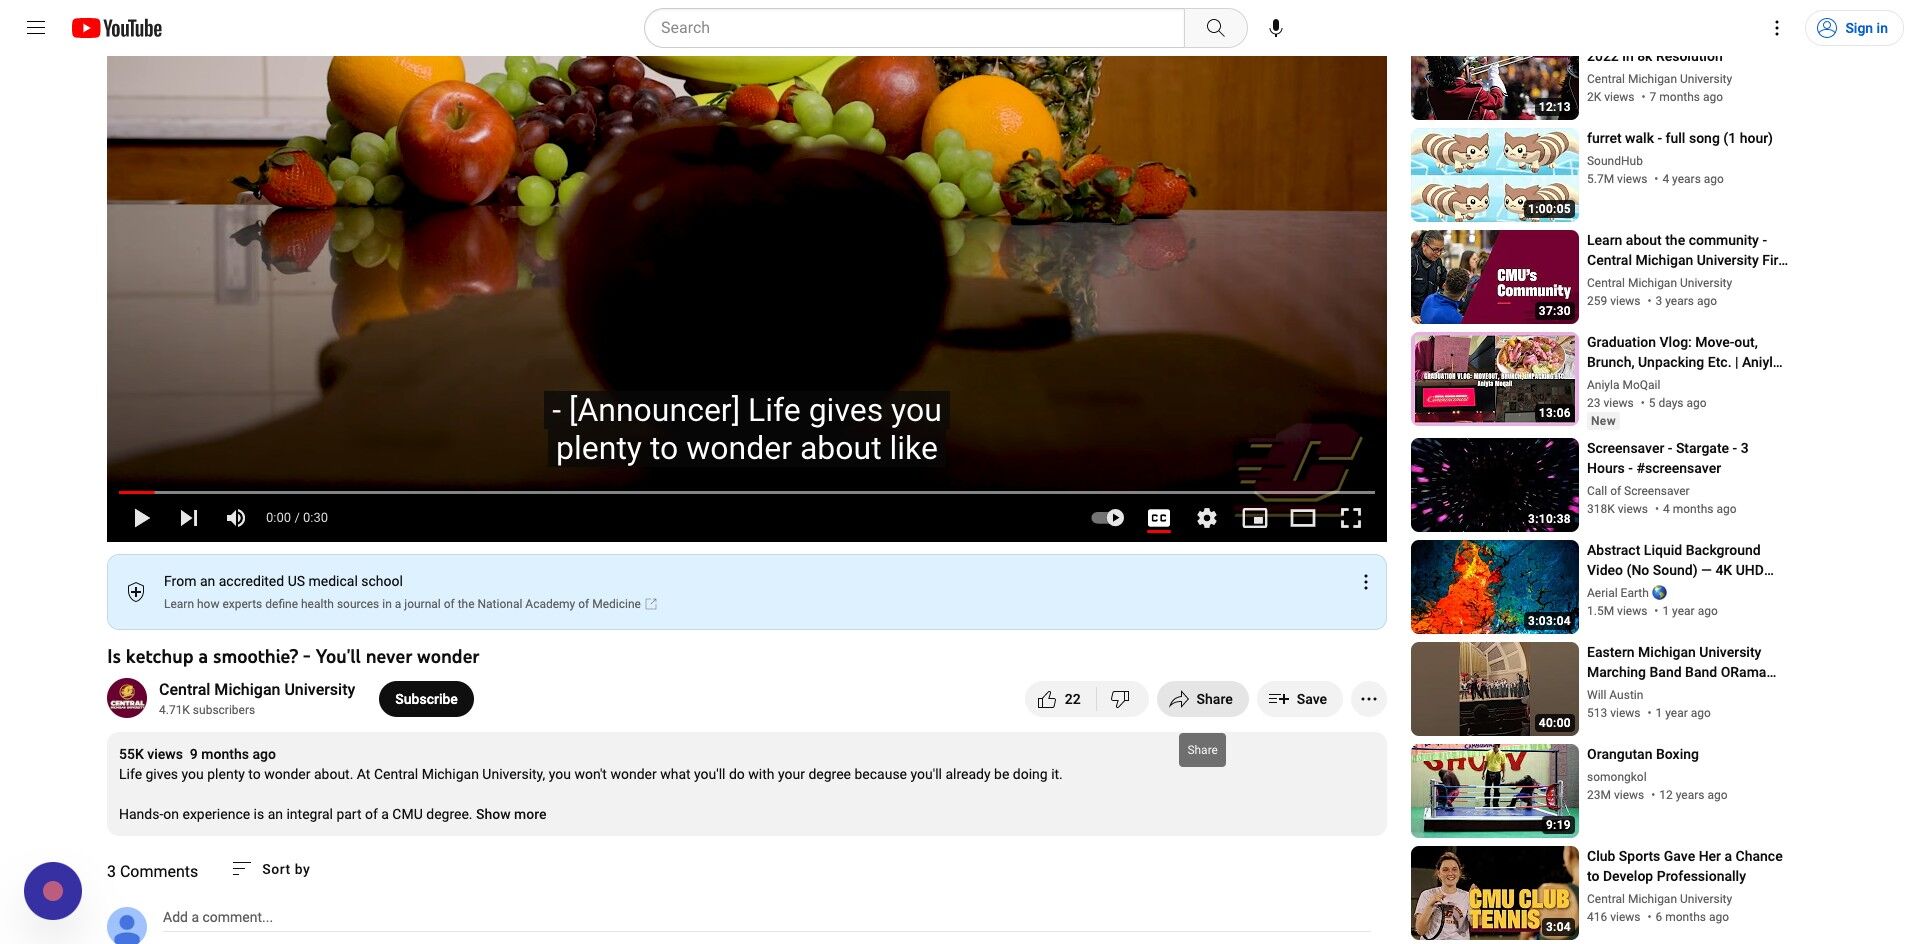Click SoundHub channel name
The height and width of the screenshot is (944, 1920).
tap(1614, 161)
